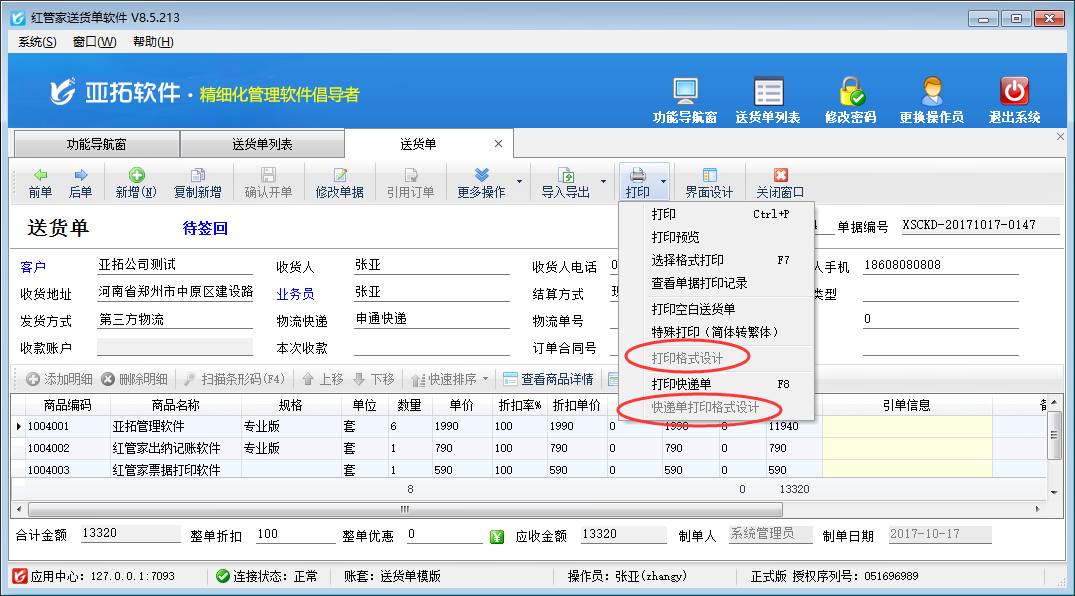The height and width of the screenshot is (596, 1075).
Task: Open 界面设计 in the toolbar
Action: click(709, 183)
